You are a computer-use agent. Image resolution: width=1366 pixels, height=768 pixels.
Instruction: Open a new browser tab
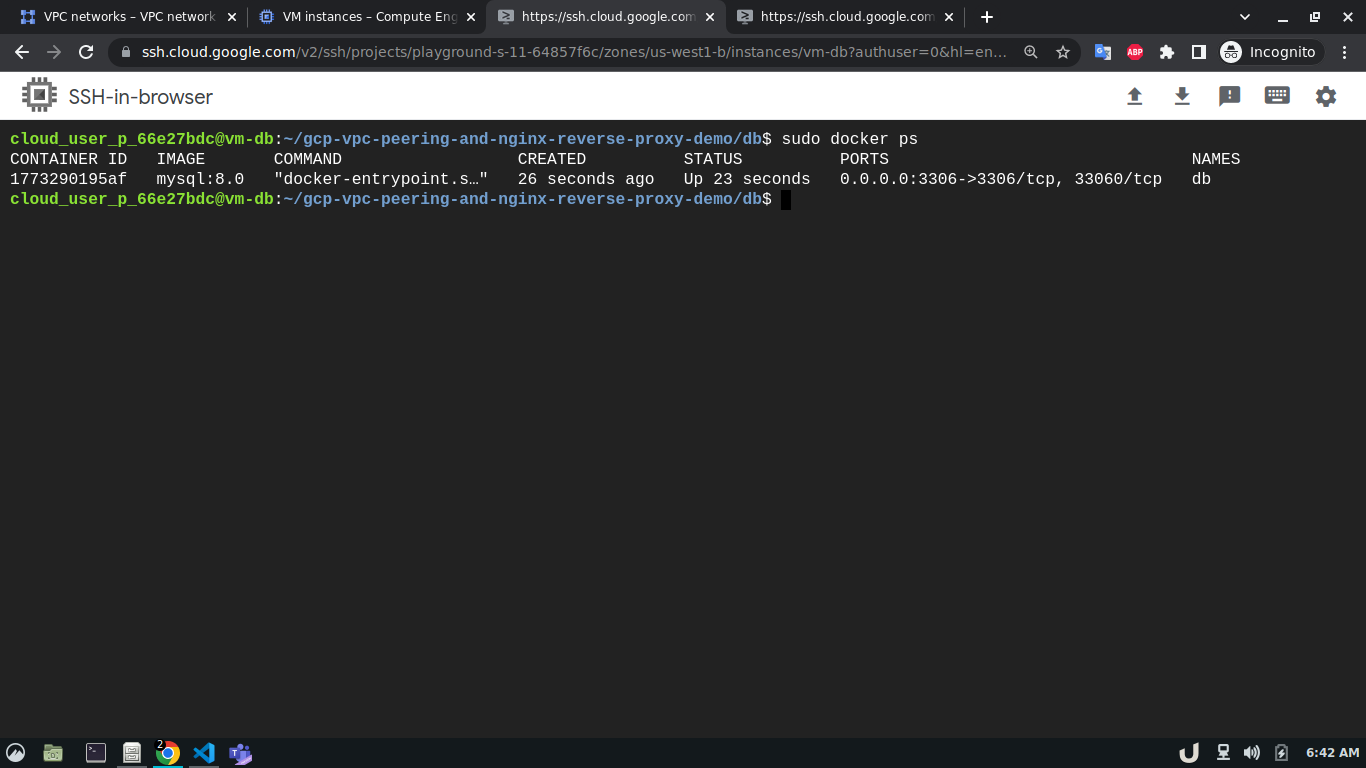[x=987, y=17]
